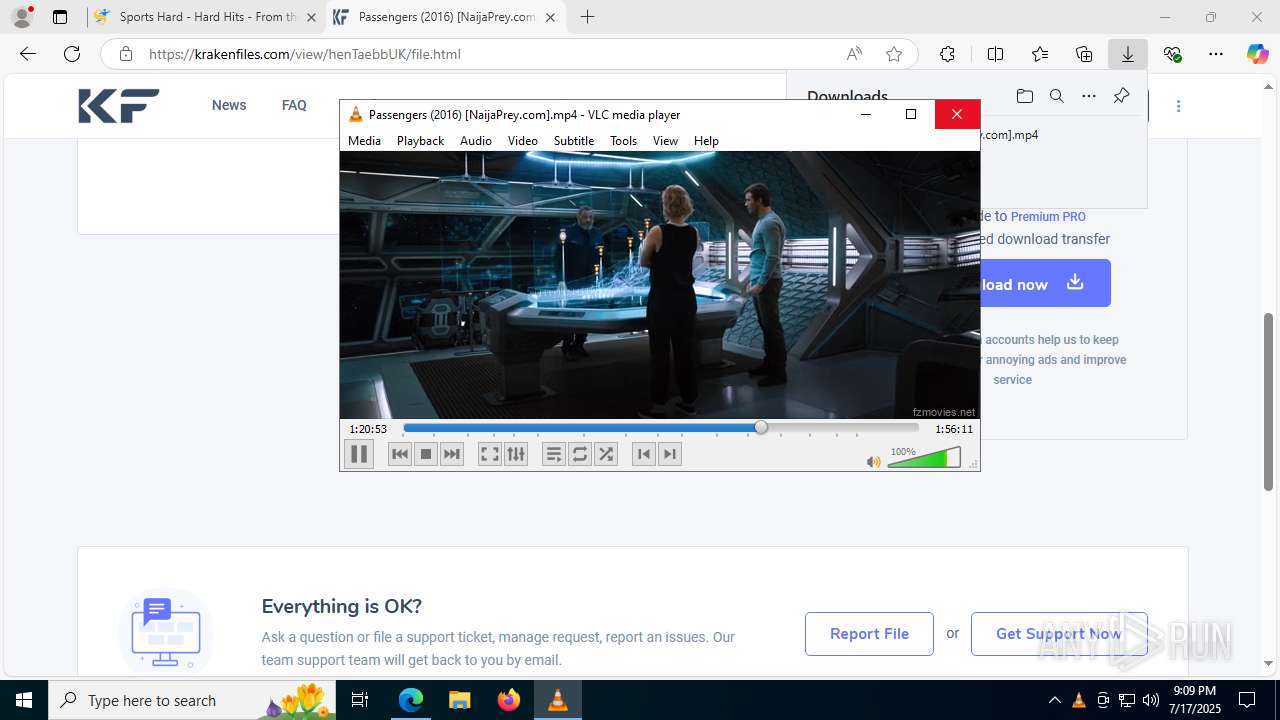Click VLC previous media button
This screenshot has width=1280, height=720.
400,454
